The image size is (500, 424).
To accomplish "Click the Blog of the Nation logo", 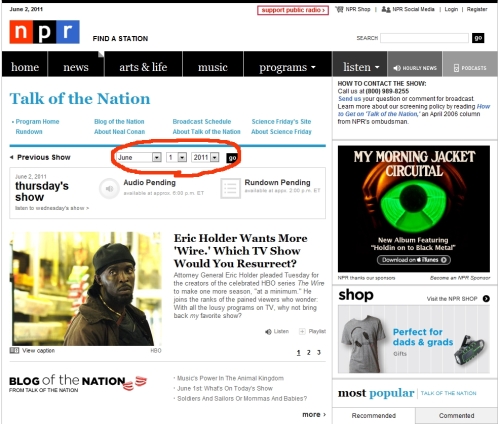I will [78, 383].
